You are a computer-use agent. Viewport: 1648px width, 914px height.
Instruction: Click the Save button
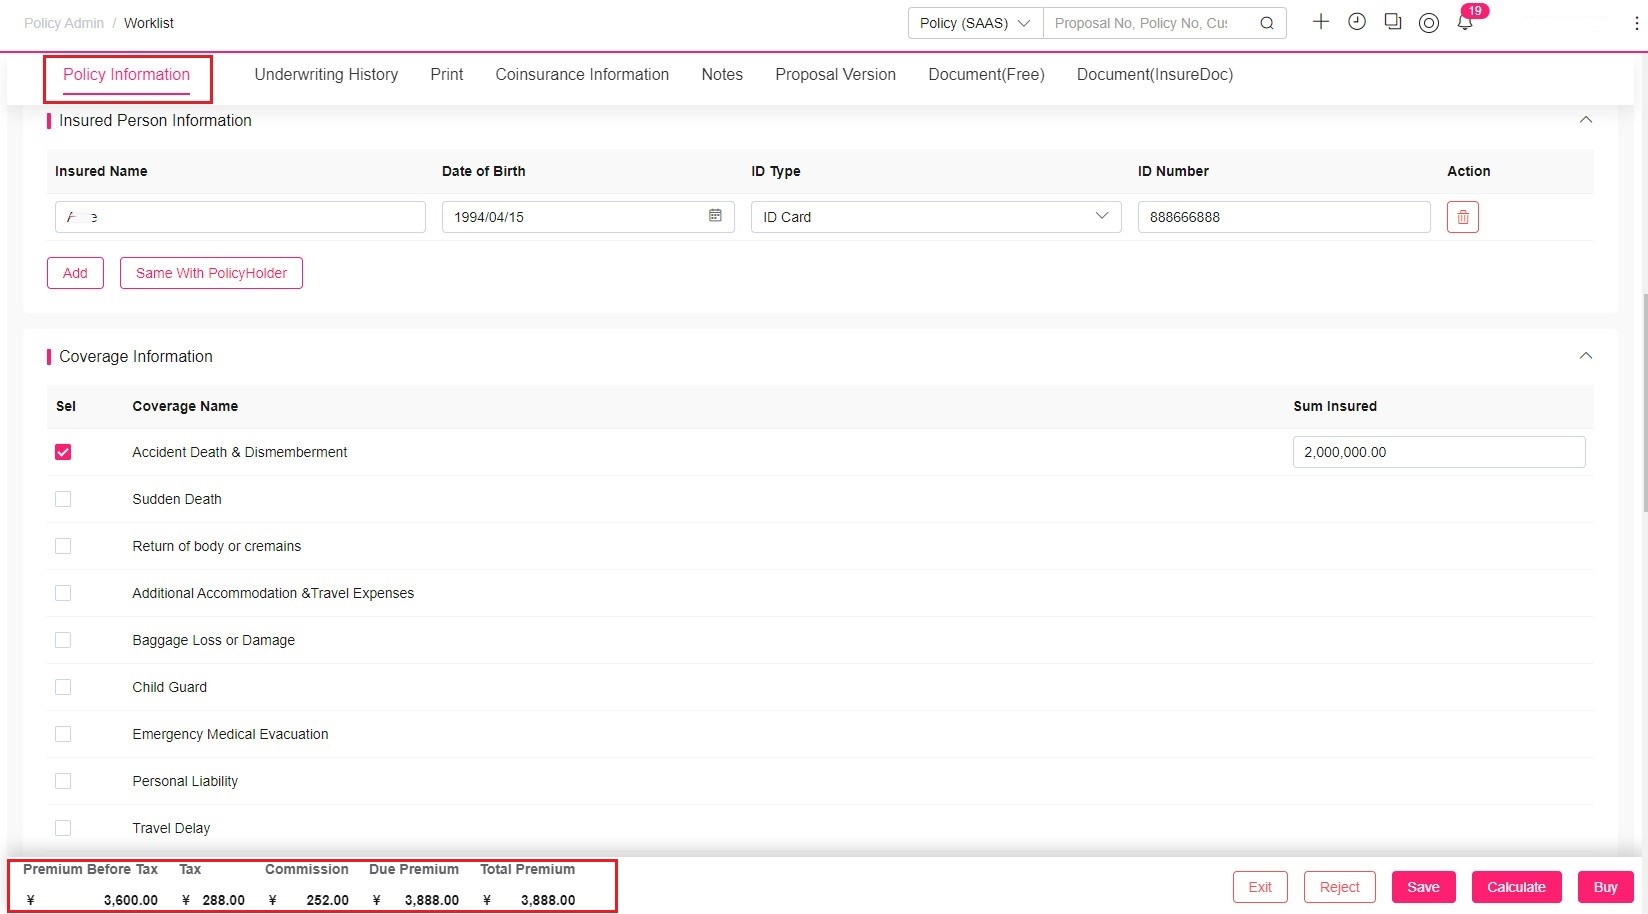click(x=1423, y=887)
